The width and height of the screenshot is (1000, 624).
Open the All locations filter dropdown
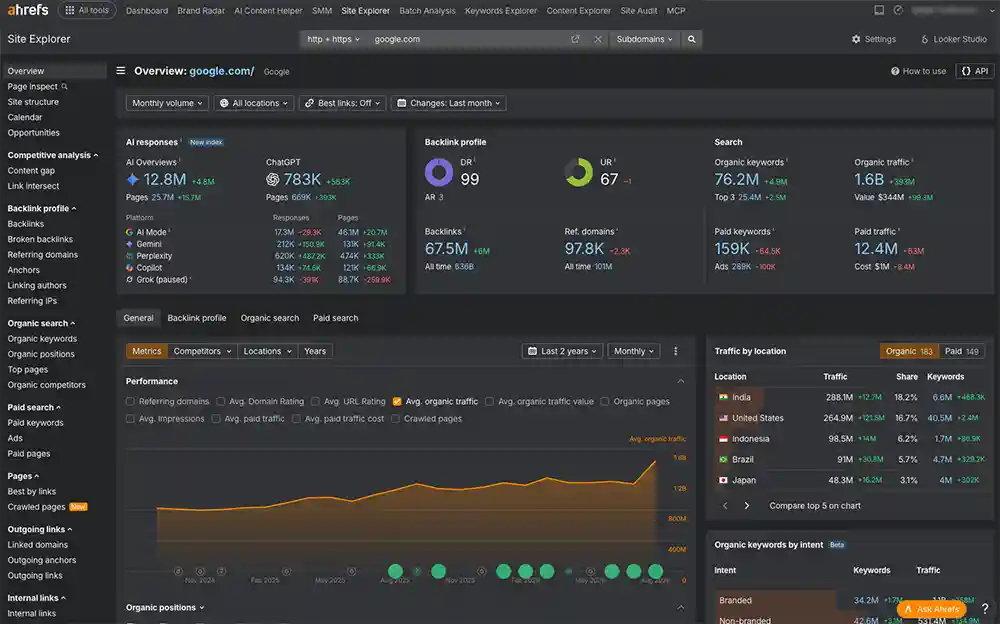(254, 103)
